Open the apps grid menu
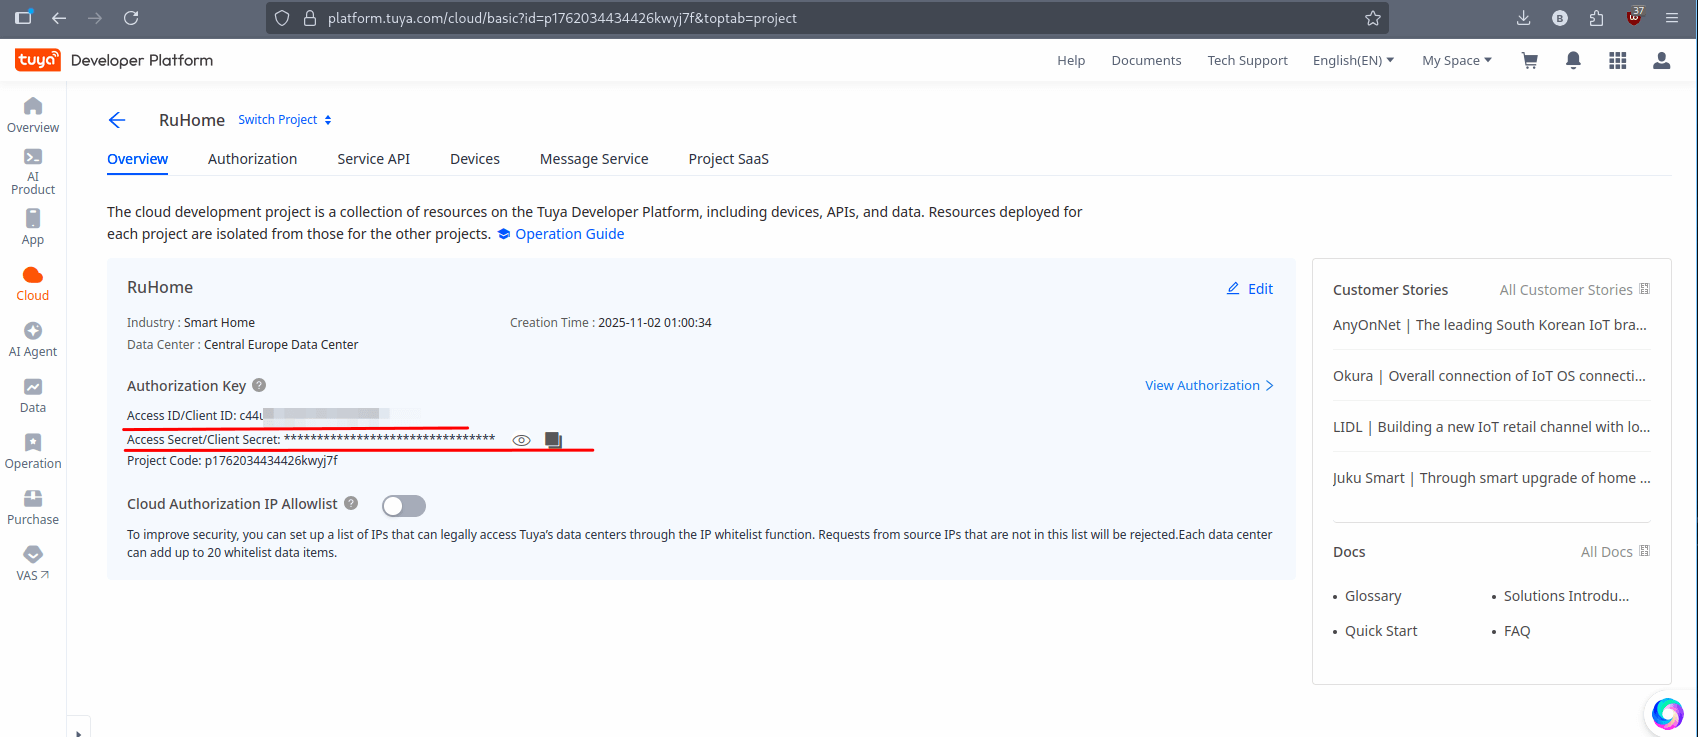Viewport: 1698px width, 737px height. pyautogui.click(x=1617, y=61)
